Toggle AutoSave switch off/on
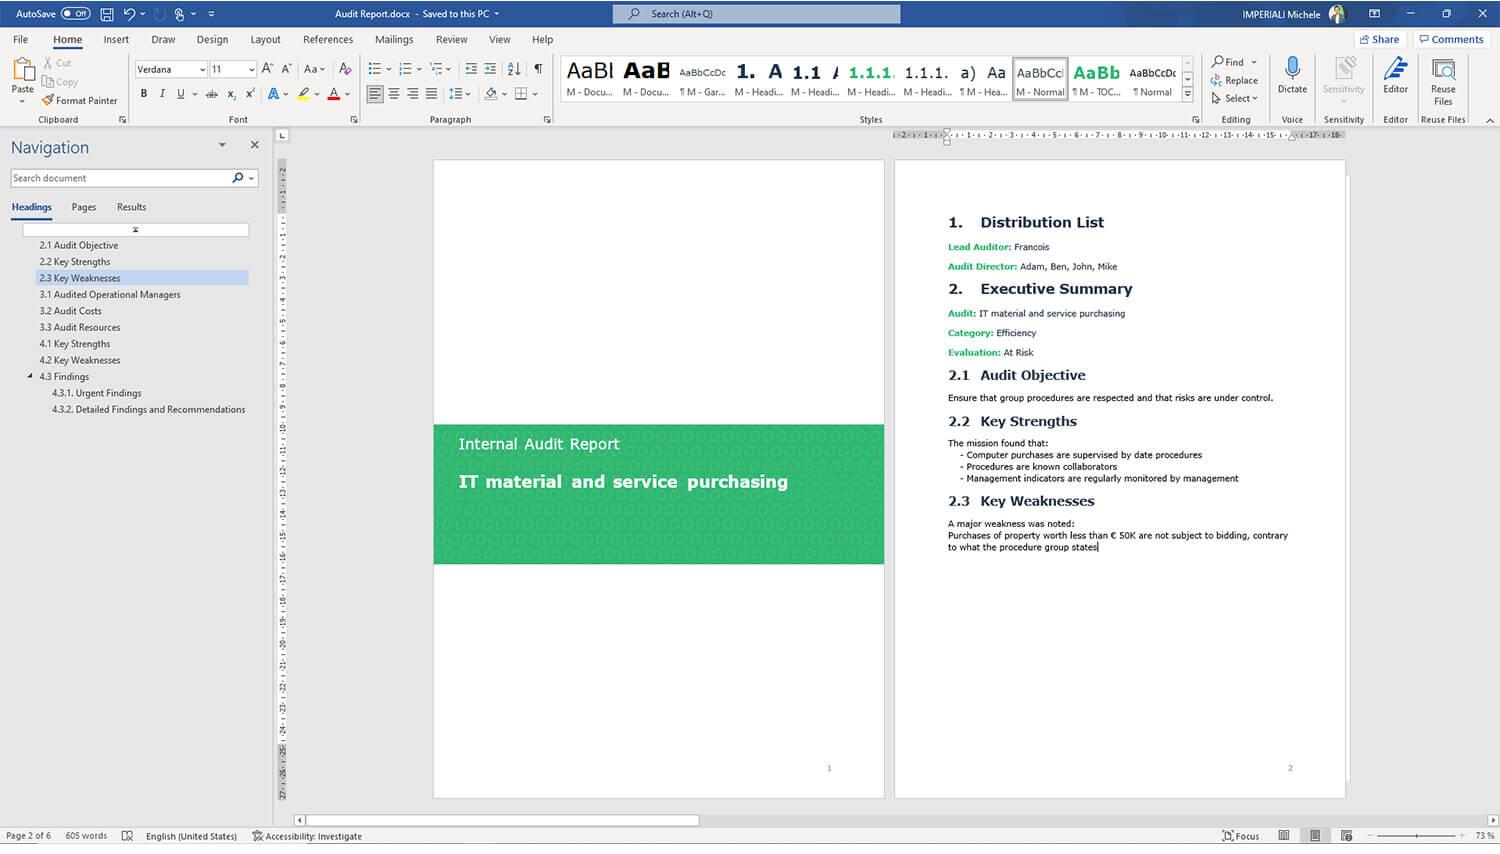The image size is (1500, 854). (x=76, y=14)
